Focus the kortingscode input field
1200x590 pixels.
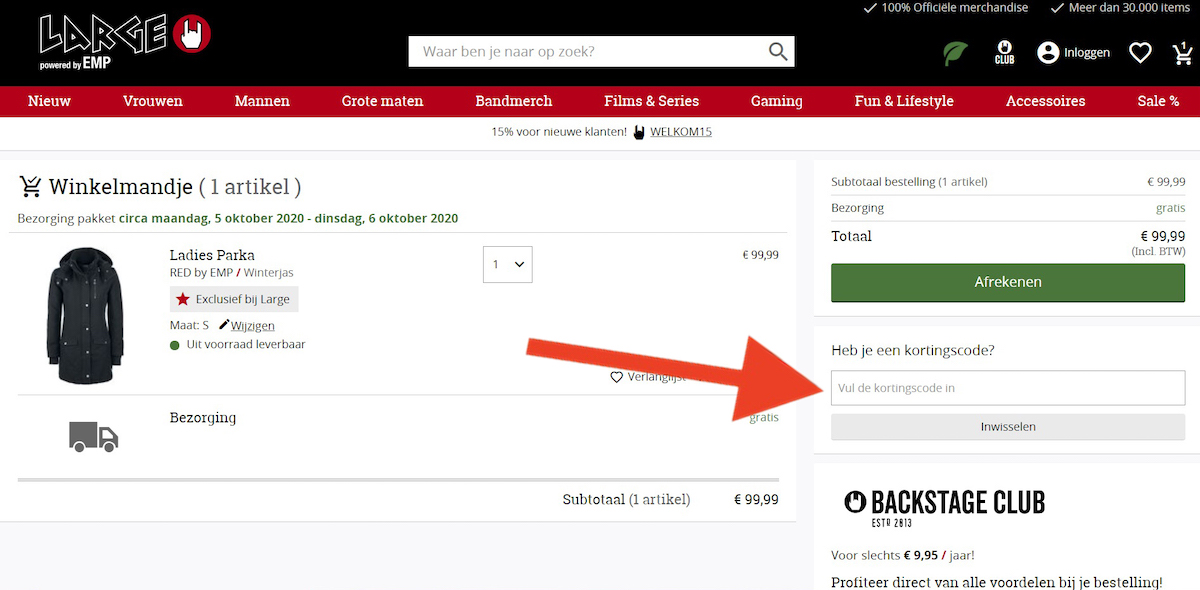tap(1008, 388)
